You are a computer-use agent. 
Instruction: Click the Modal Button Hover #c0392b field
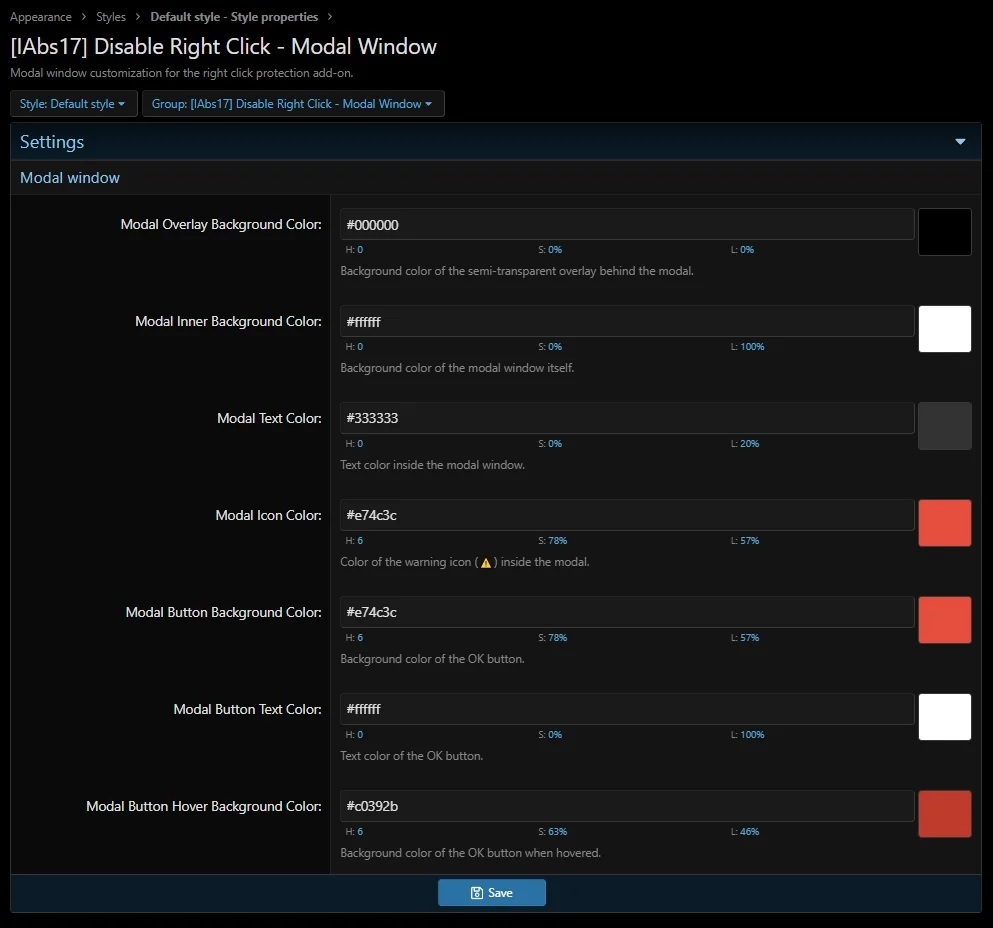click(627, 806)
